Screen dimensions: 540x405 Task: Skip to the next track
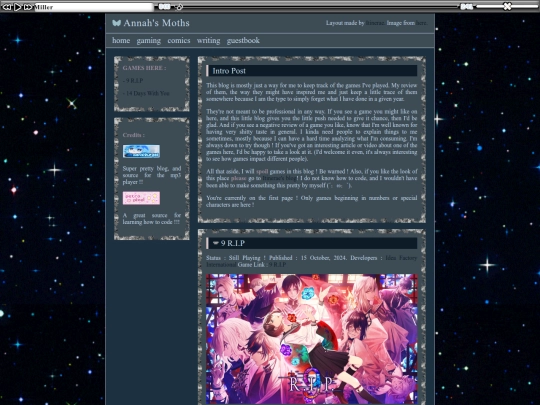click(x=28, y=7)
